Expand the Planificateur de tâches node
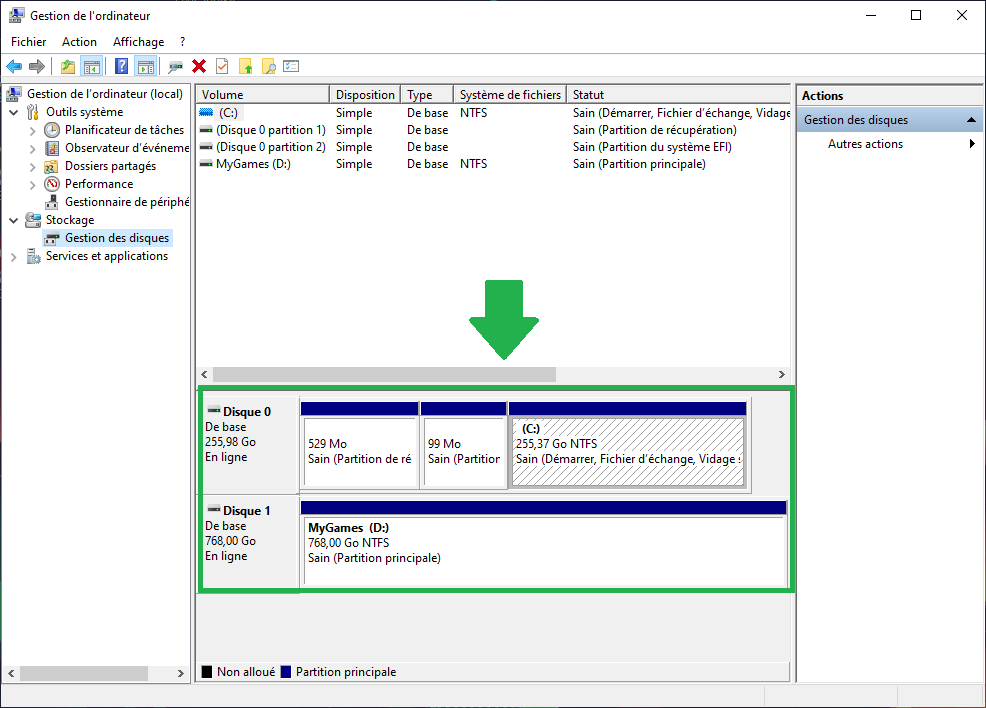The height and width of the screenshot is (708, 986). (x=33, y=131)
